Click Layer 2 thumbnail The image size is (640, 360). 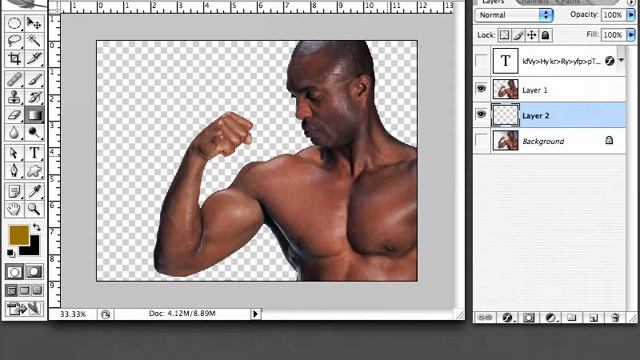[505, 115]
